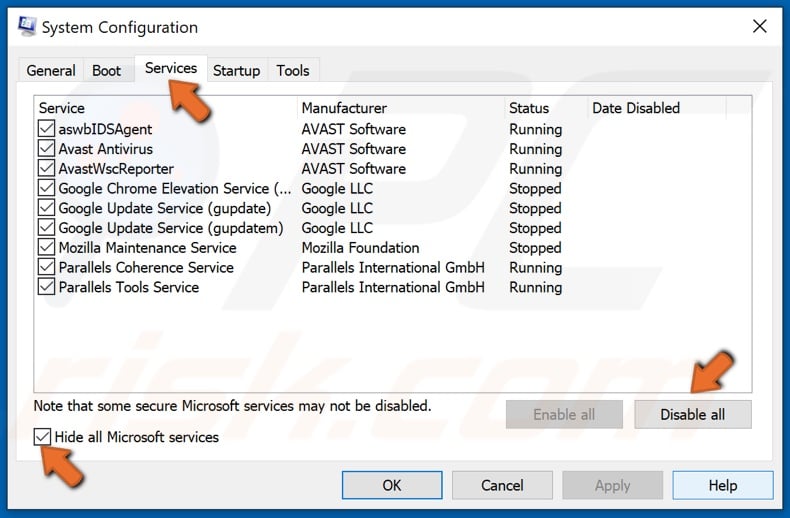The width and height of the screenshot is (790, 518).
Task: Uncheck the Avast Antivirus service checkbox
Action: click(x=46, y=149)
